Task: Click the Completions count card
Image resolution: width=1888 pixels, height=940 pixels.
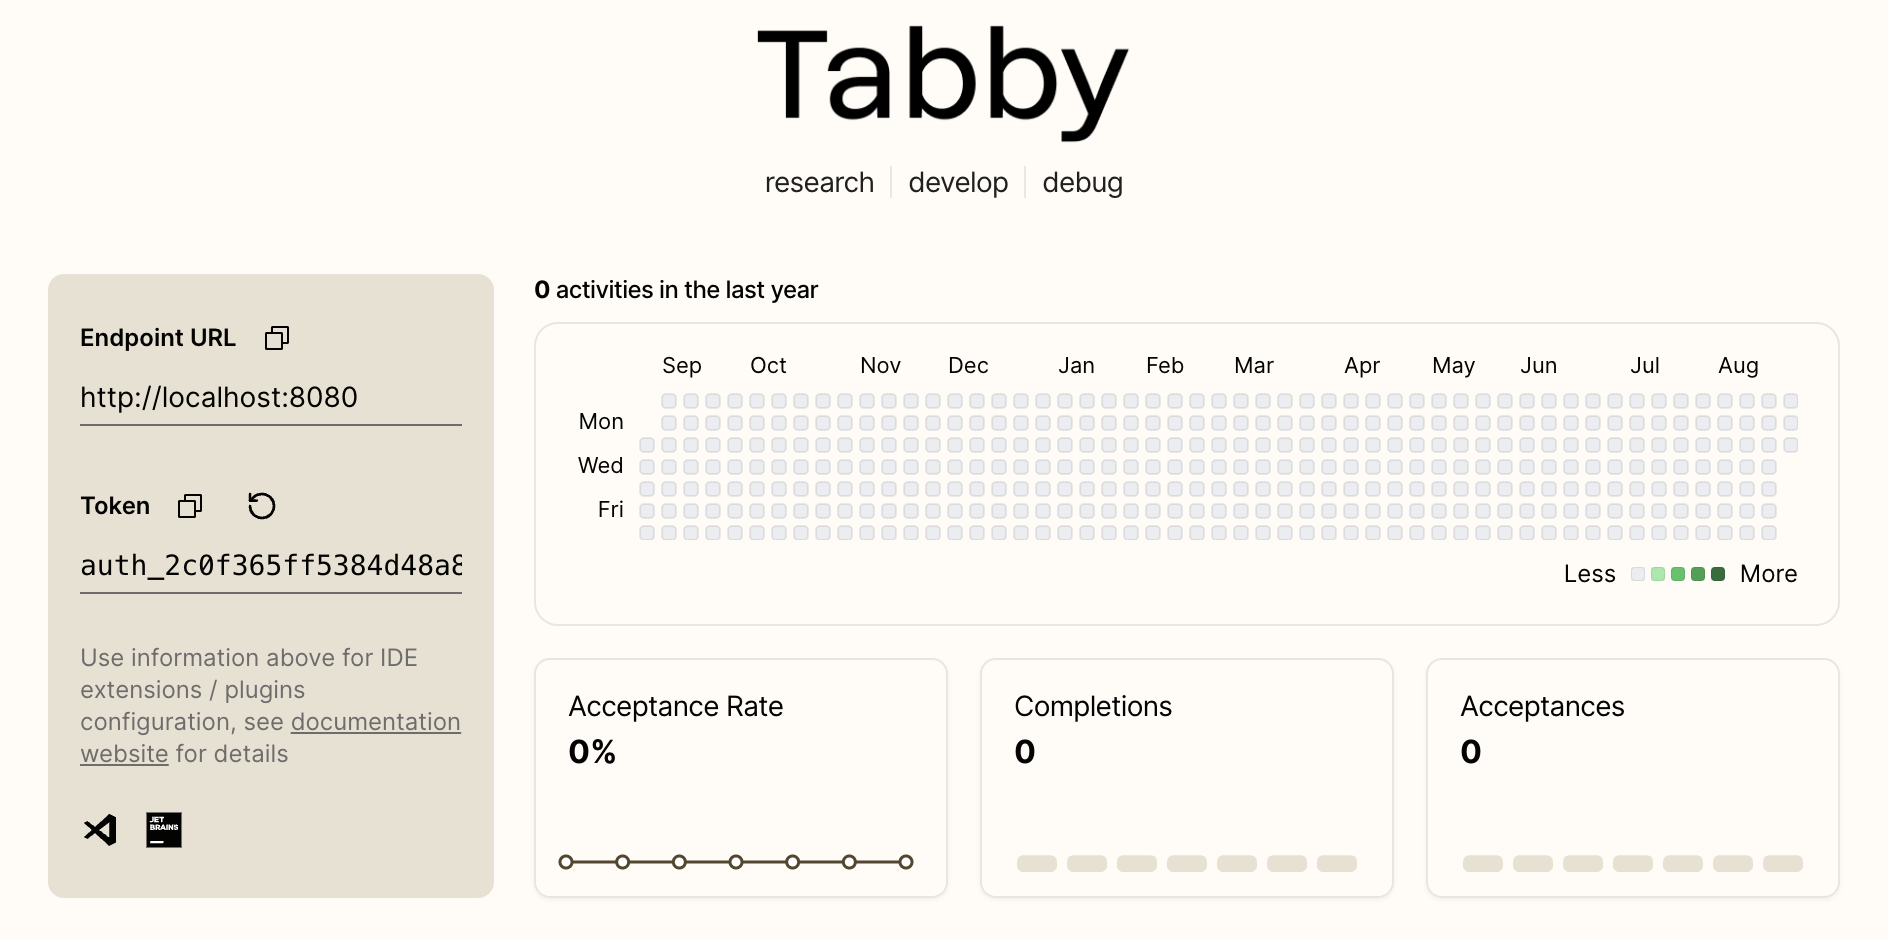Action: pos(1186,777)
